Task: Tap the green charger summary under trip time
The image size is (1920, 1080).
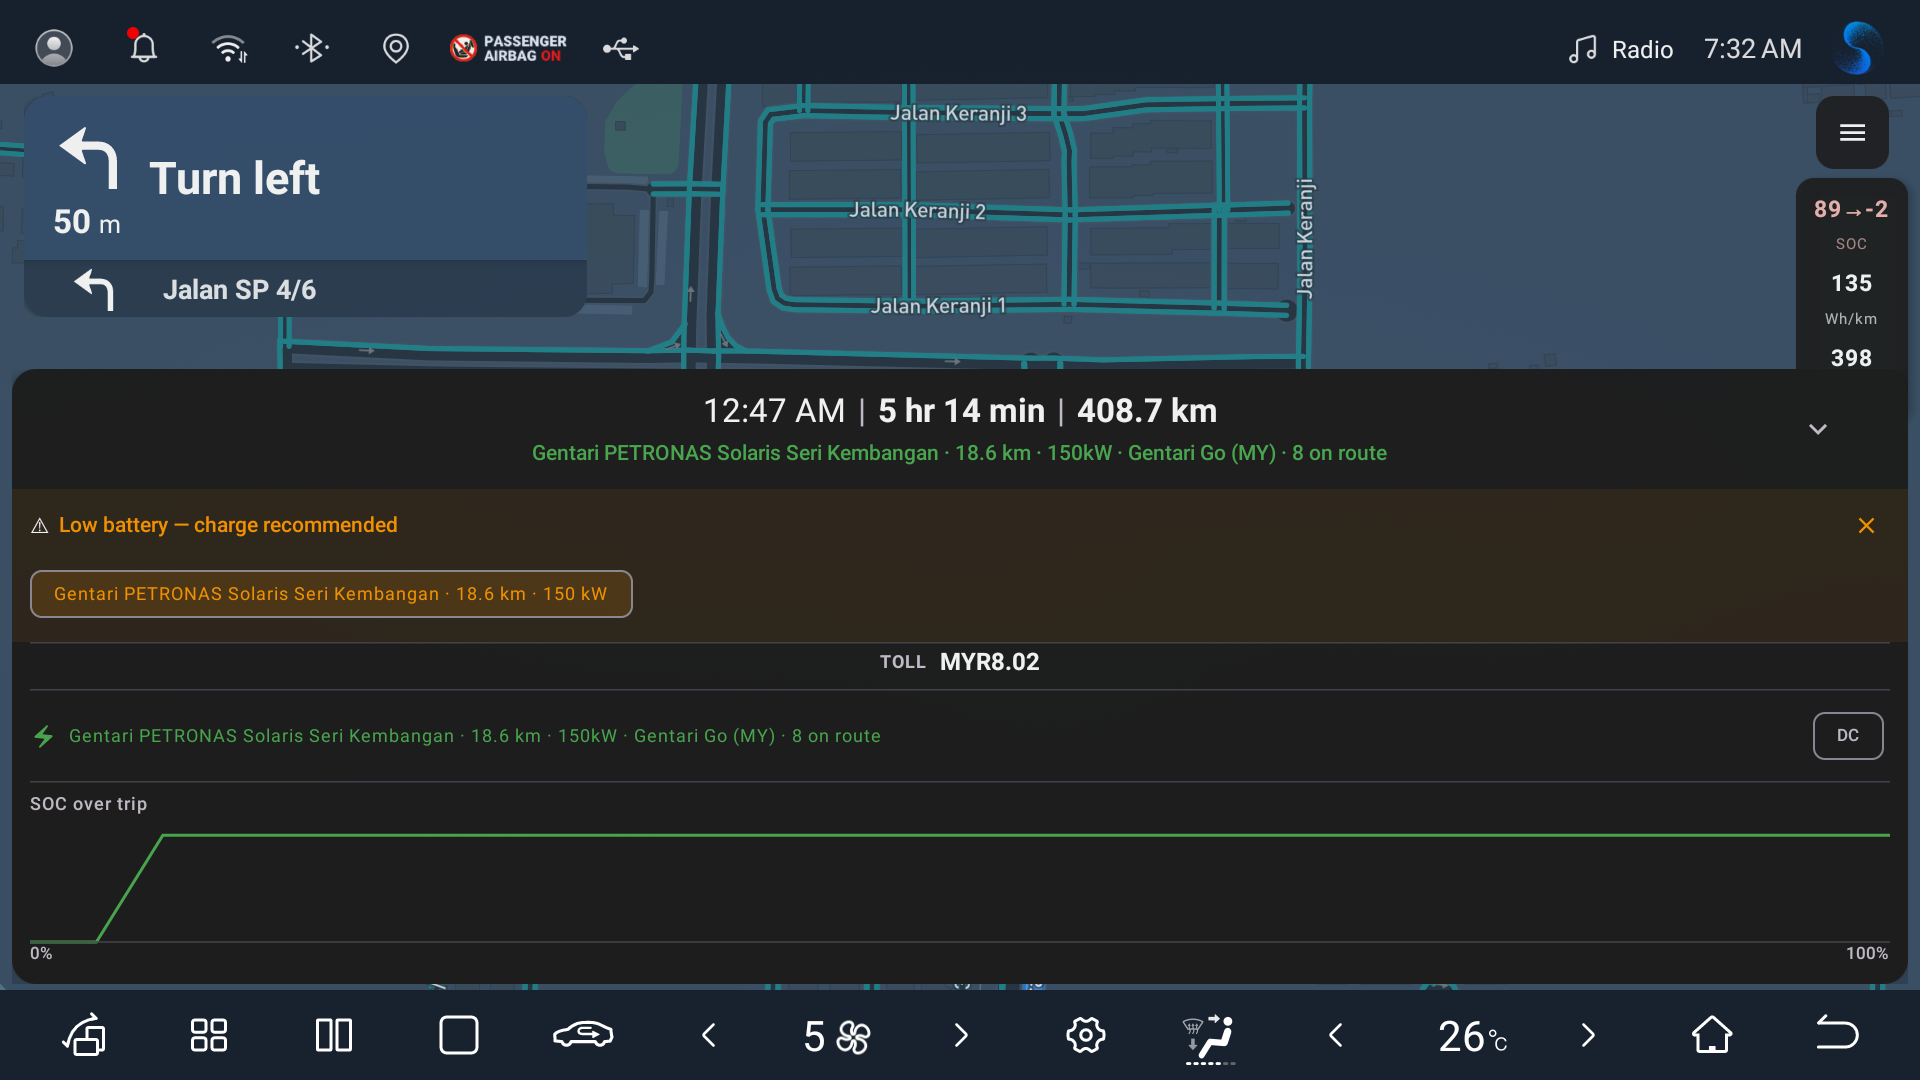Action: [x=959, y=453]
